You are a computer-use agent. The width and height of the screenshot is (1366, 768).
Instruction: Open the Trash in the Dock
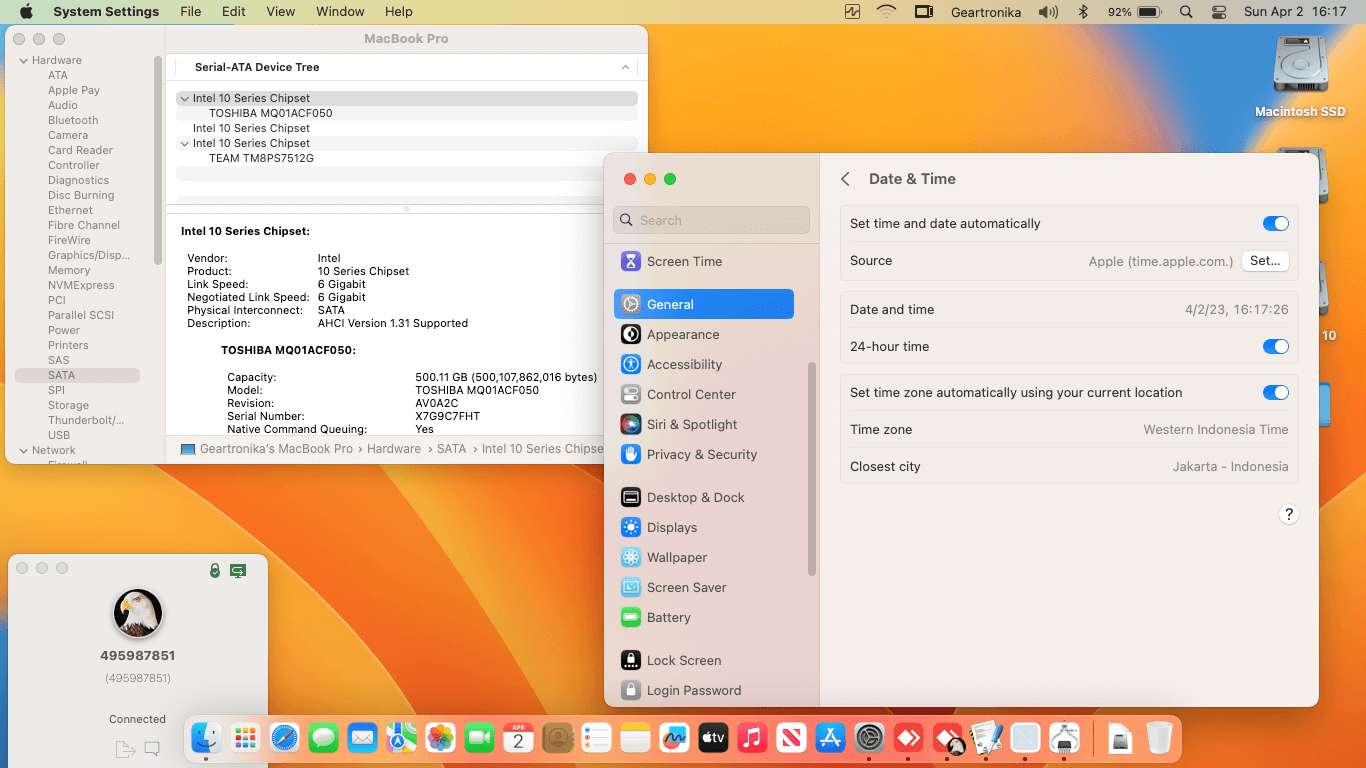pos(1159,739)
